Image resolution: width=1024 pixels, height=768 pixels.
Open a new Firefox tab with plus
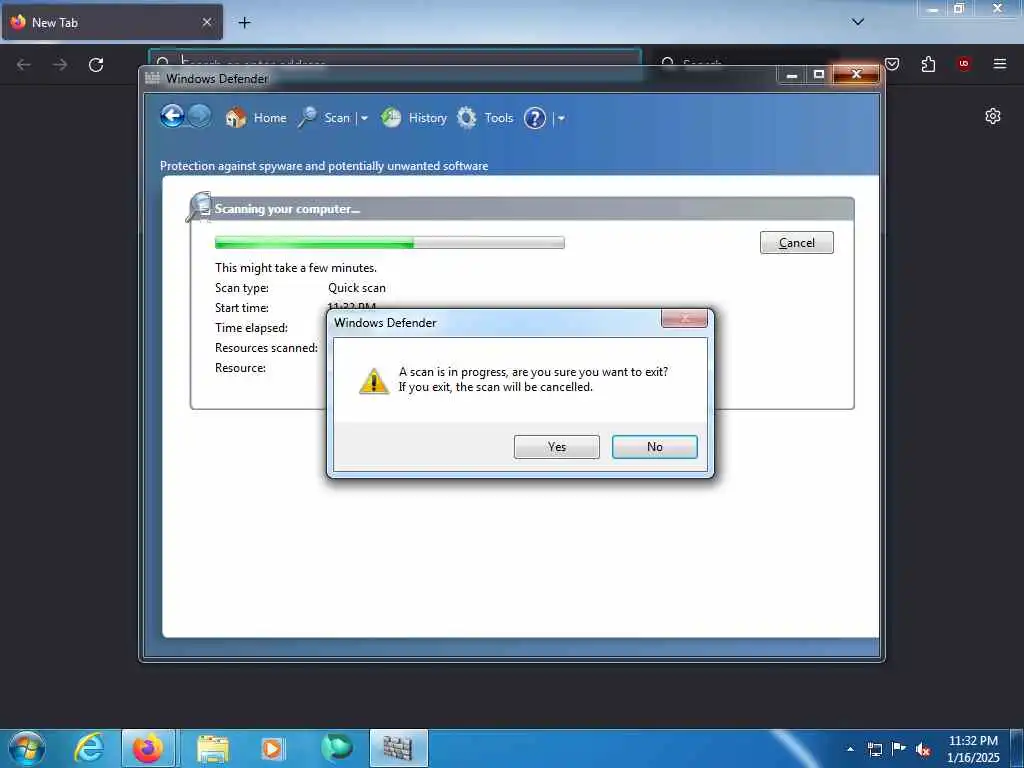click(x=244, y=22)
